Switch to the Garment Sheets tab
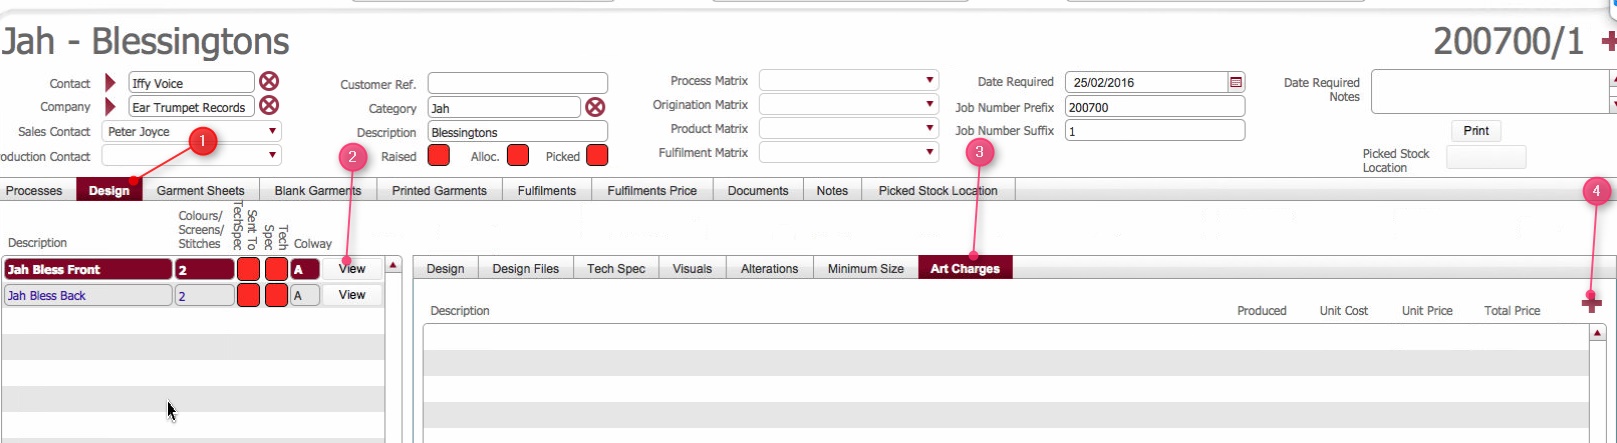The width and height of the screenshot is (1617, 443). [200, 190]
